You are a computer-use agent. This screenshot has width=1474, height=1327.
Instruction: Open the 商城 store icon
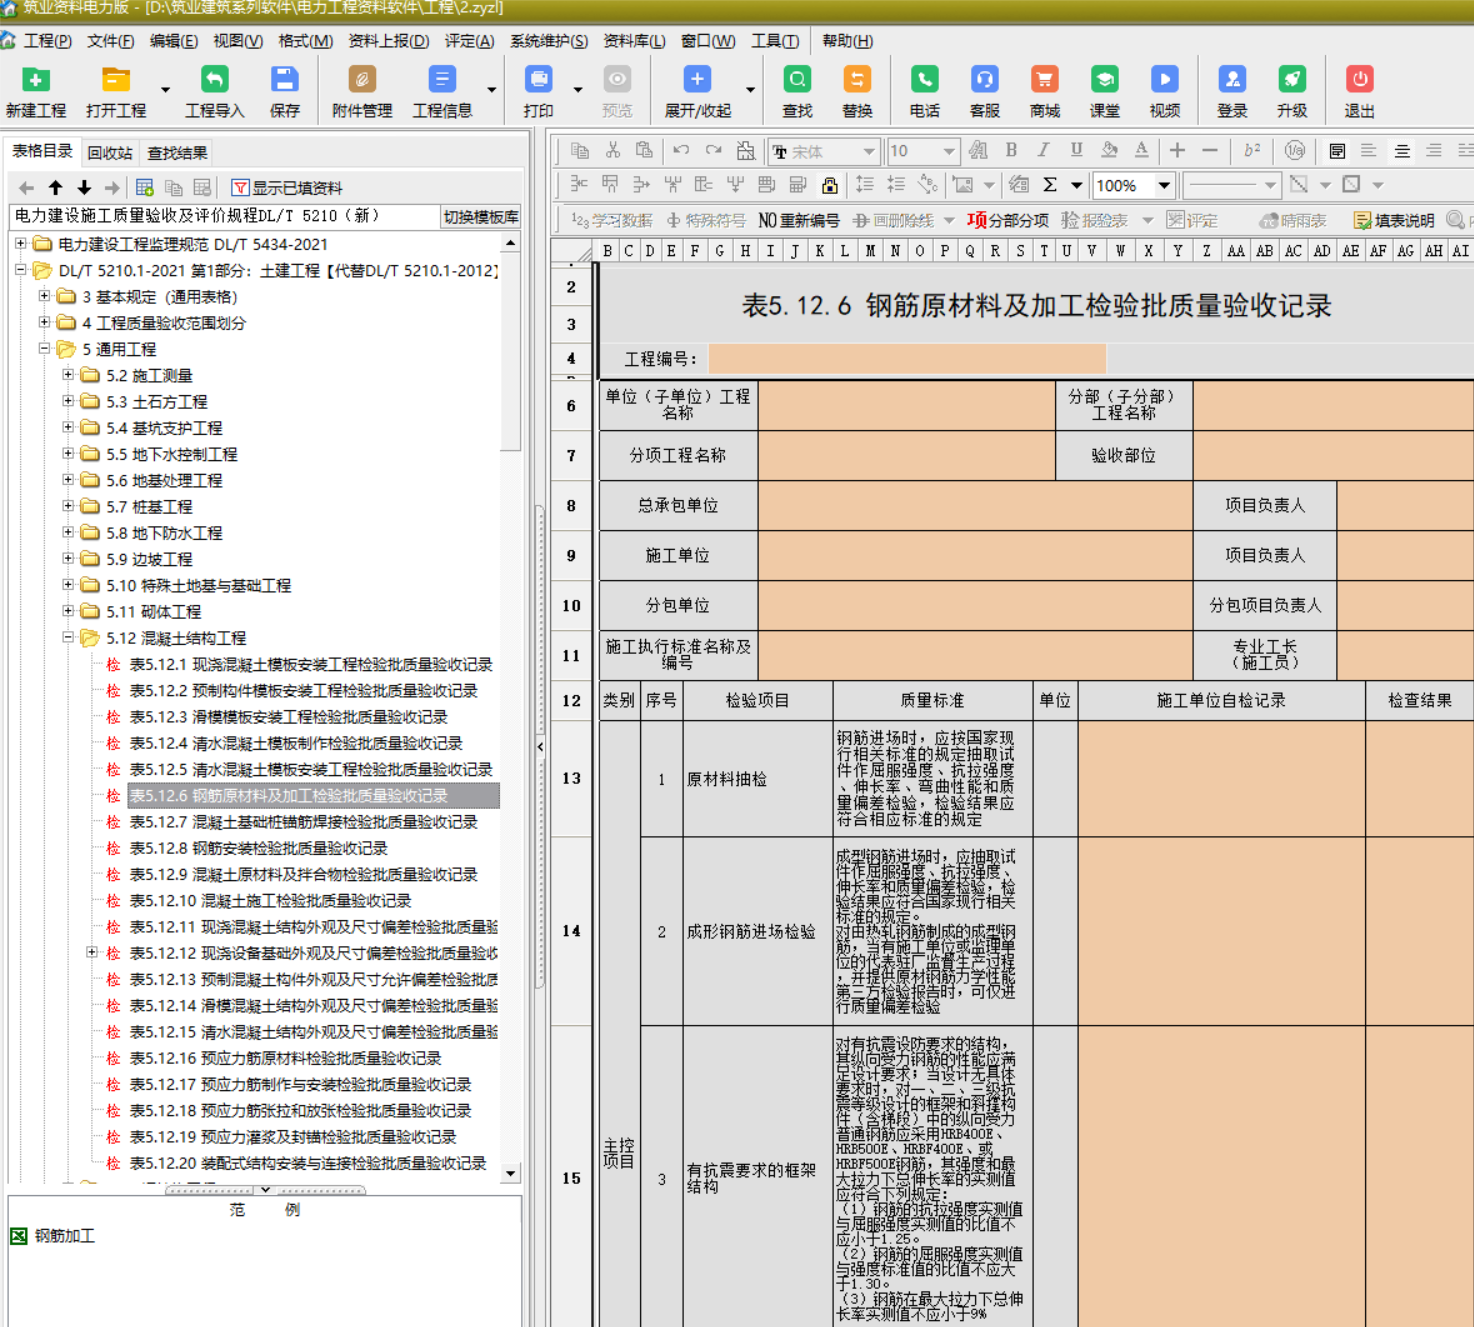[1045, 80]
